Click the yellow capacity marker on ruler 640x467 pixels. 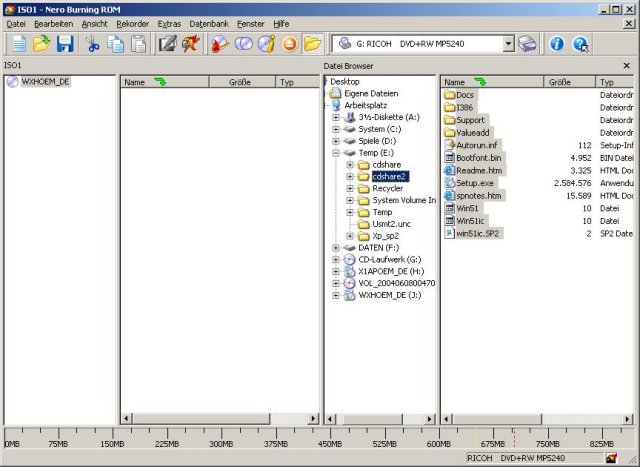click(x=476, y=438)
